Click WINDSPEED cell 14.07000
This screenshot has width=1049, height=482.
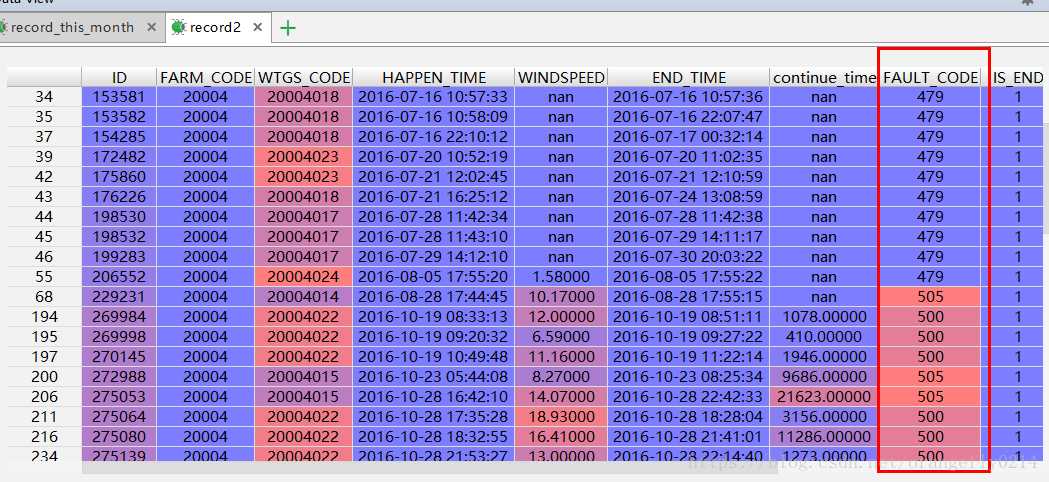pyautogui.click(x=561, y=396)
